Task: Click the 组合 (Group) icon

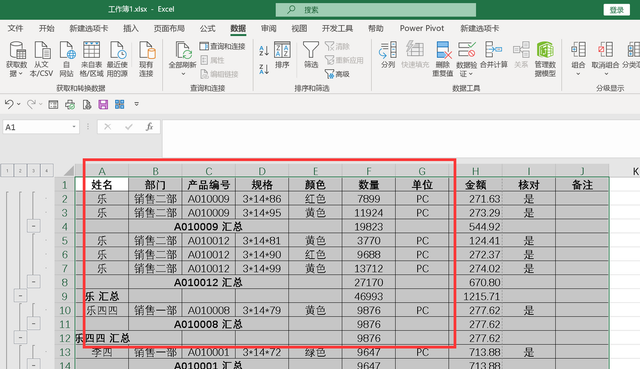Action: (578, 50)
